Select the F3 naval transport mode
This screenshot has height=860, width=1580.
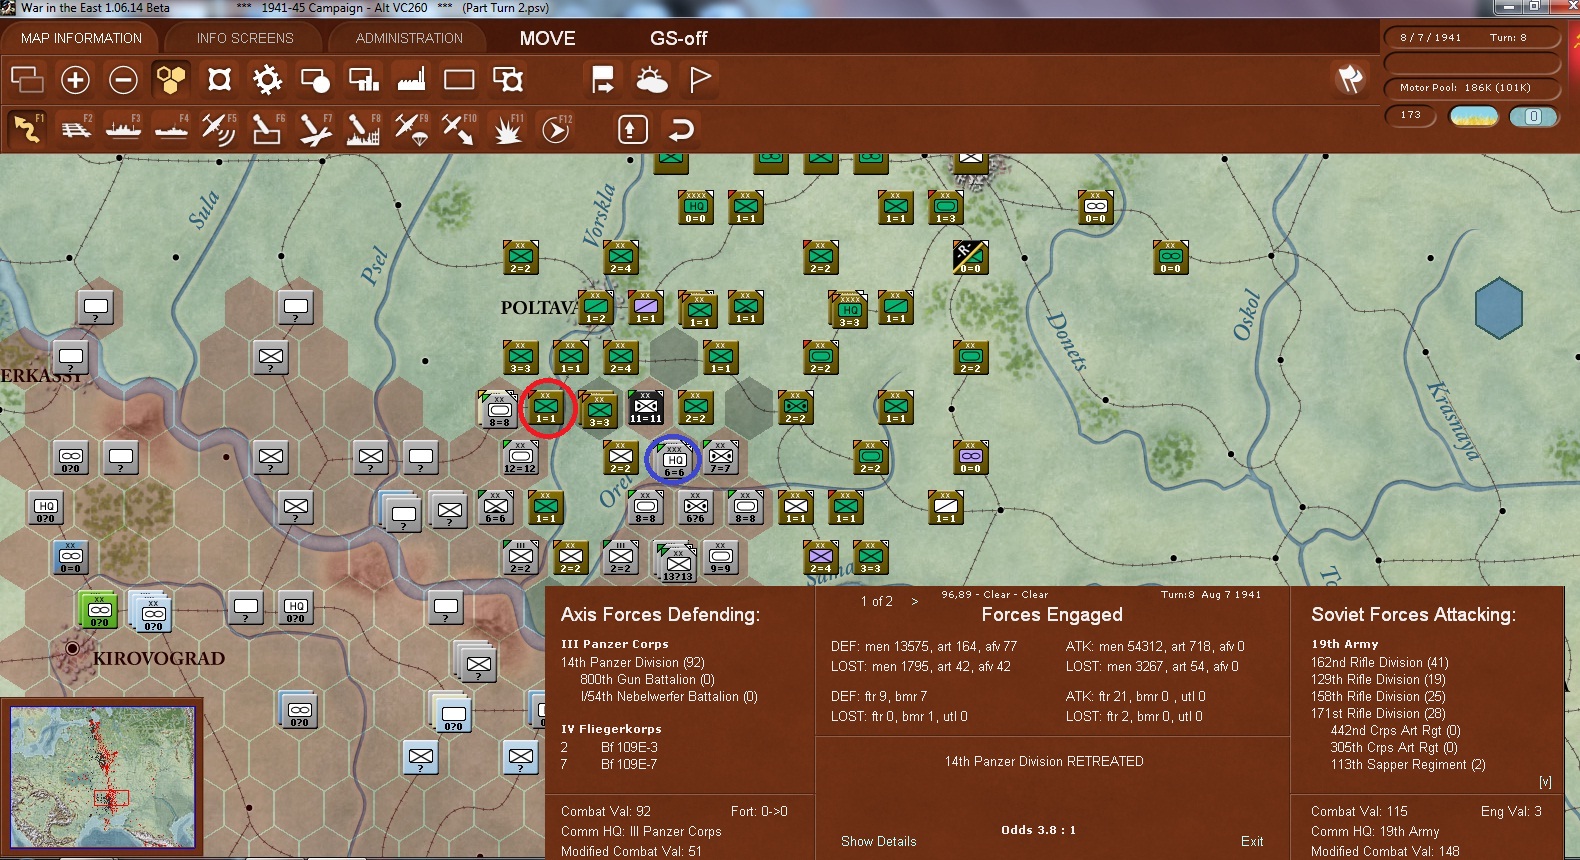click(123, 129)
